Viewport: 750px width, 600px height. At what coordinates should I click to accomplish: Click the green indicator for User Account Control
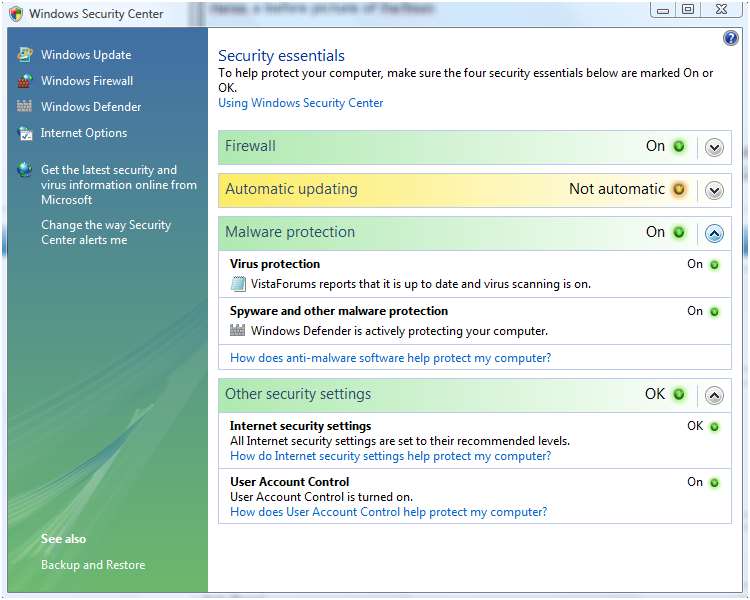[x=714, y=483]
